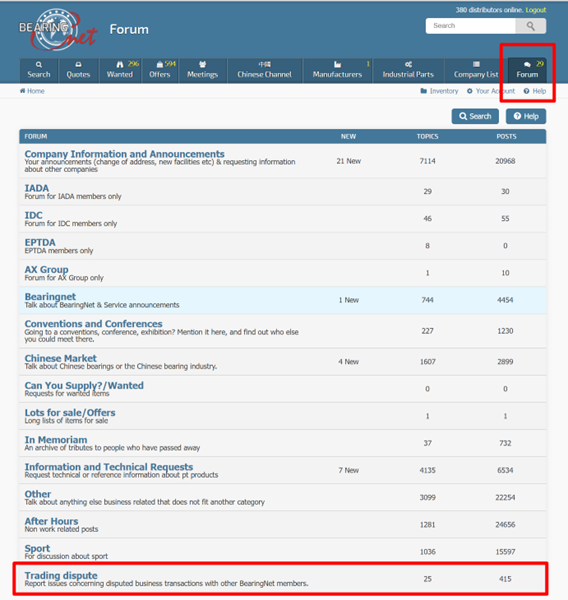568x600 pixels.
Task: Click the BearingNet logo
Action: coord(57,30)
